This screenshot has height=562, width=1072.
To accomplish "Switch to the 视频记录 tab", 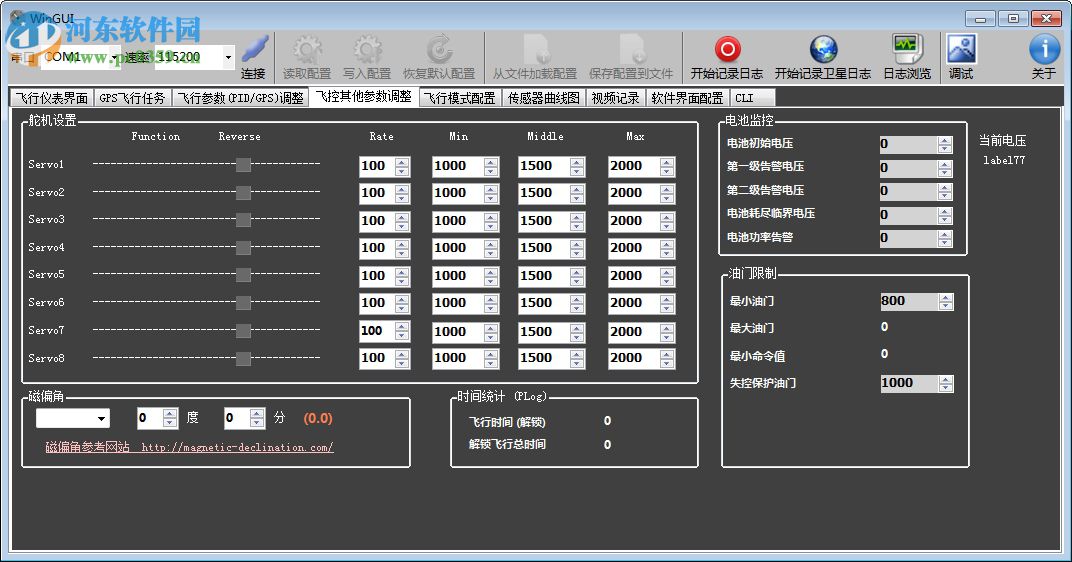I will point(615,98).
